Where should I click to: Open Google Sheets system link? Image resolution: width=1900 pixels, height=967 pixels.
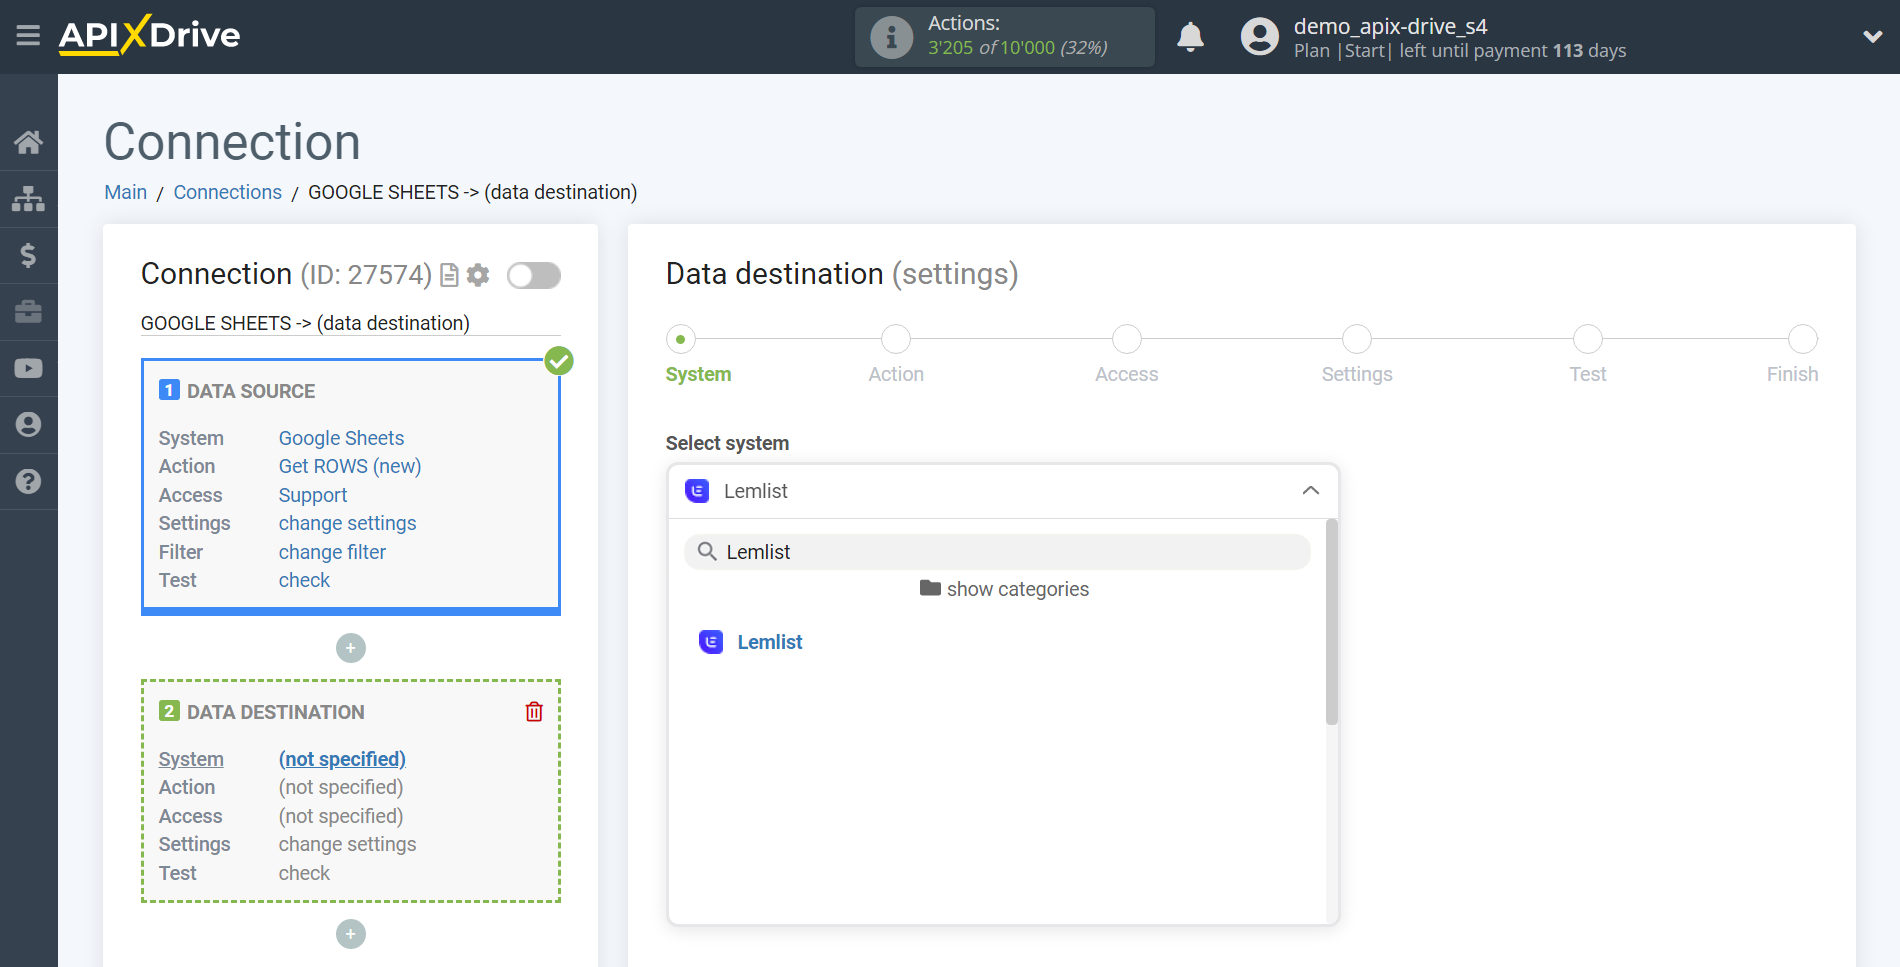pyautogui.click(x=341, y=438)
